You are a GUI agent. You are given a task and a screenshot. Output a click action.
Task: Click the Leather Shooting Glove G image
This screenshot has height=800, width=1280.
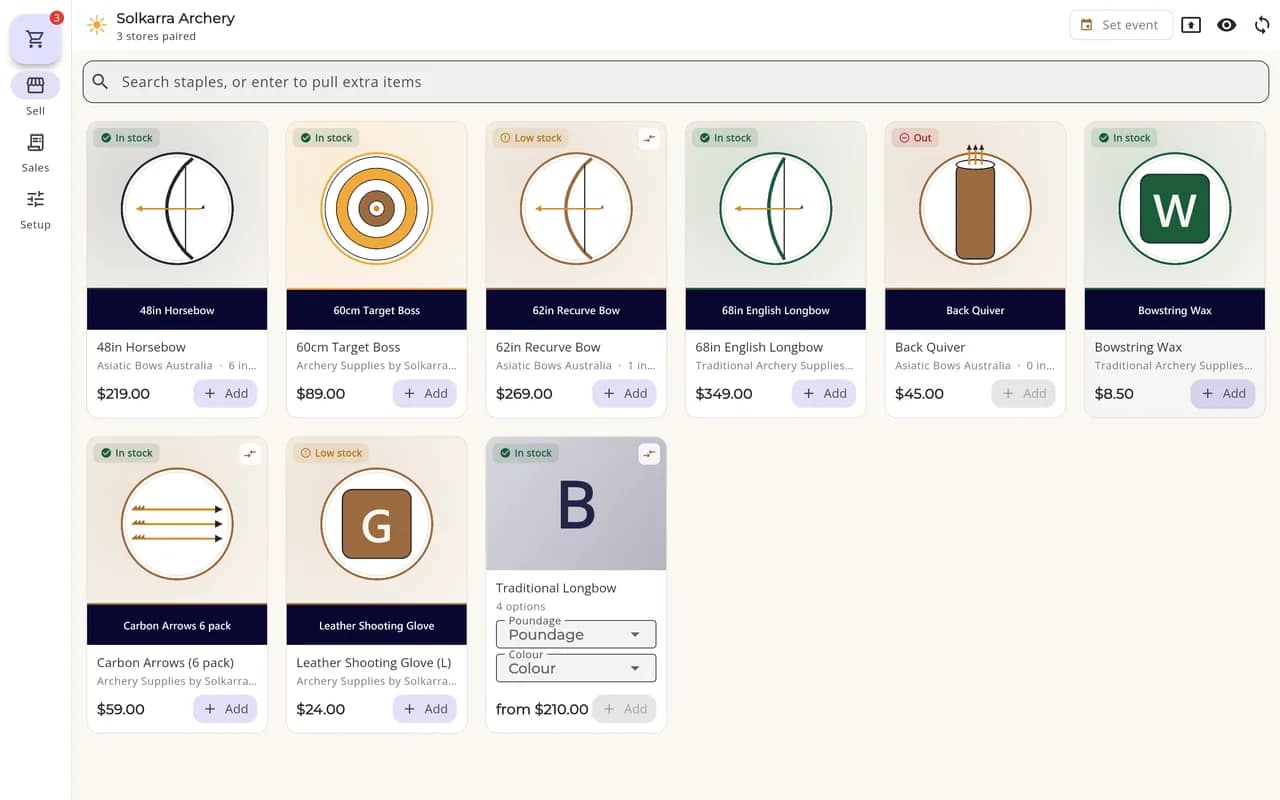click(x=377, y=540)
